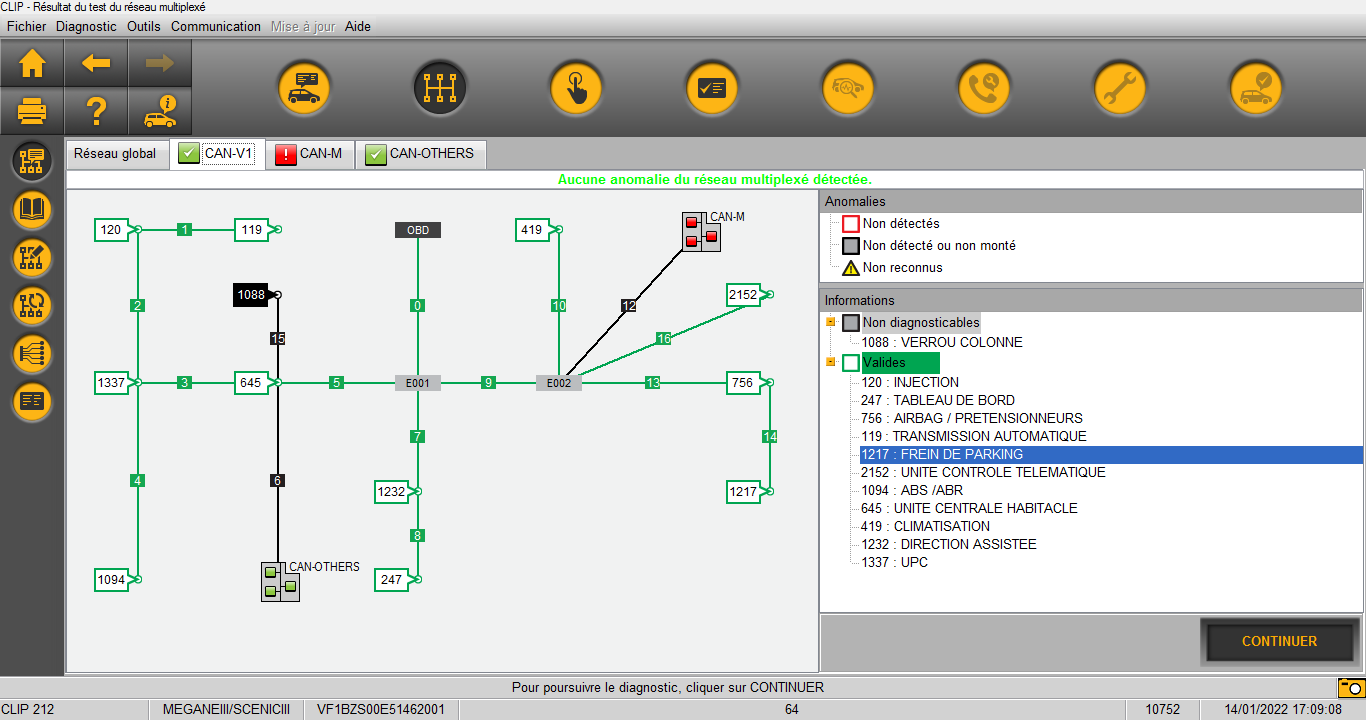This screenshot has width=1366, height=720.
Task: Open help with the question mark icon
Action: [96, 110]
